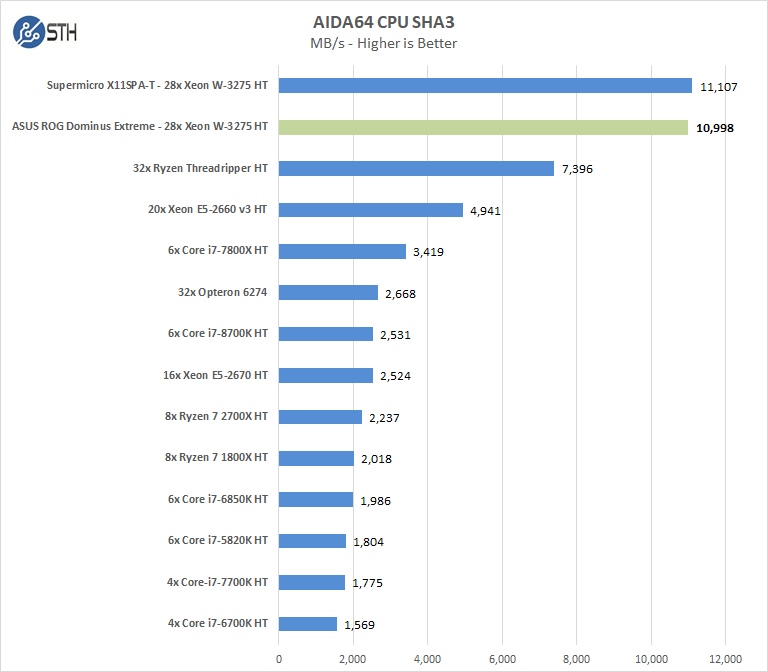Select the ASUS ROG Dominus Extreme label

click(140, 126)
